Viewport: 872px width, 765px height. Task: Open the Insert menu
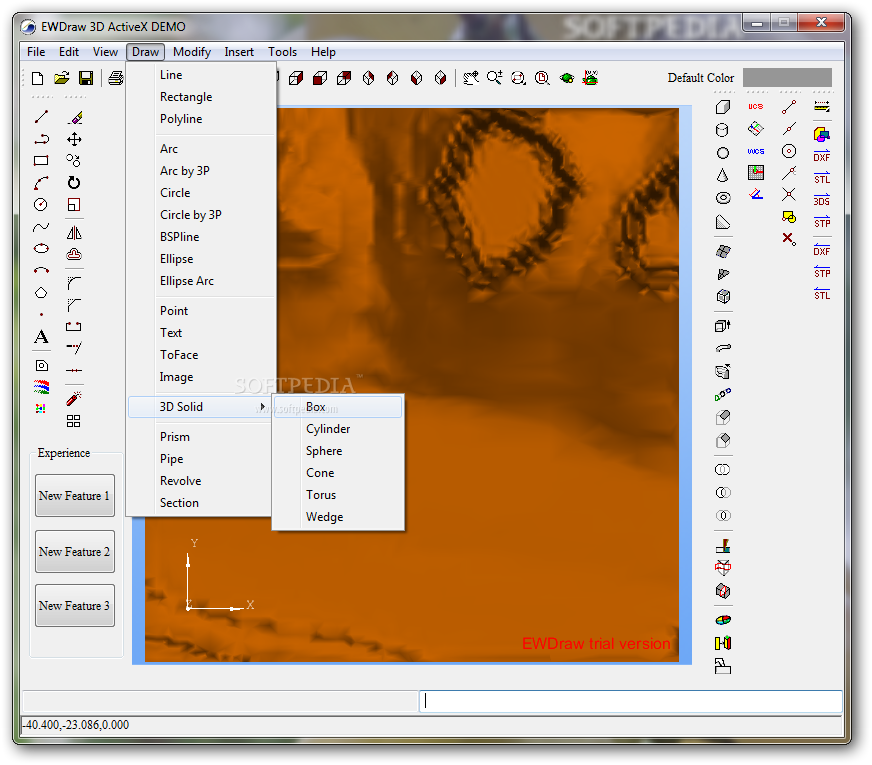pyautogui.click(x=239, y=52)
